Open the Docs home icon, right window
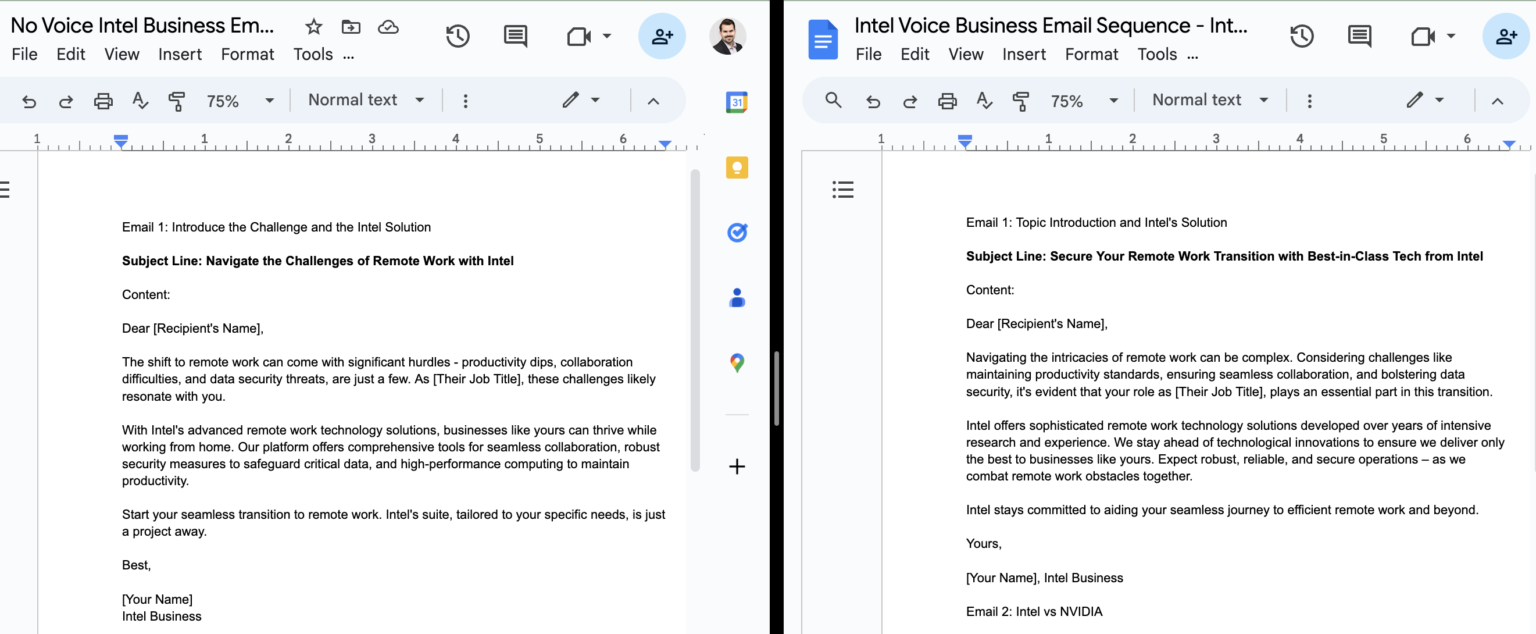 [823, 38]
